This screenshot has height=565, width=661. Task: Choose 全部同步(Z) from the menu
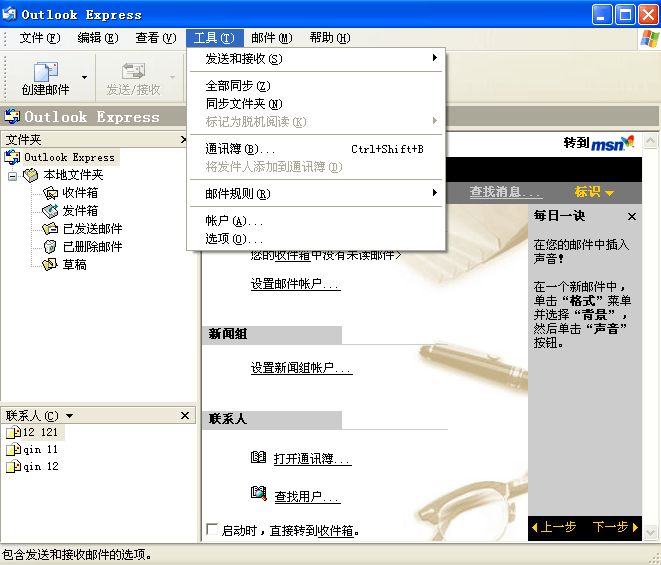316,86
